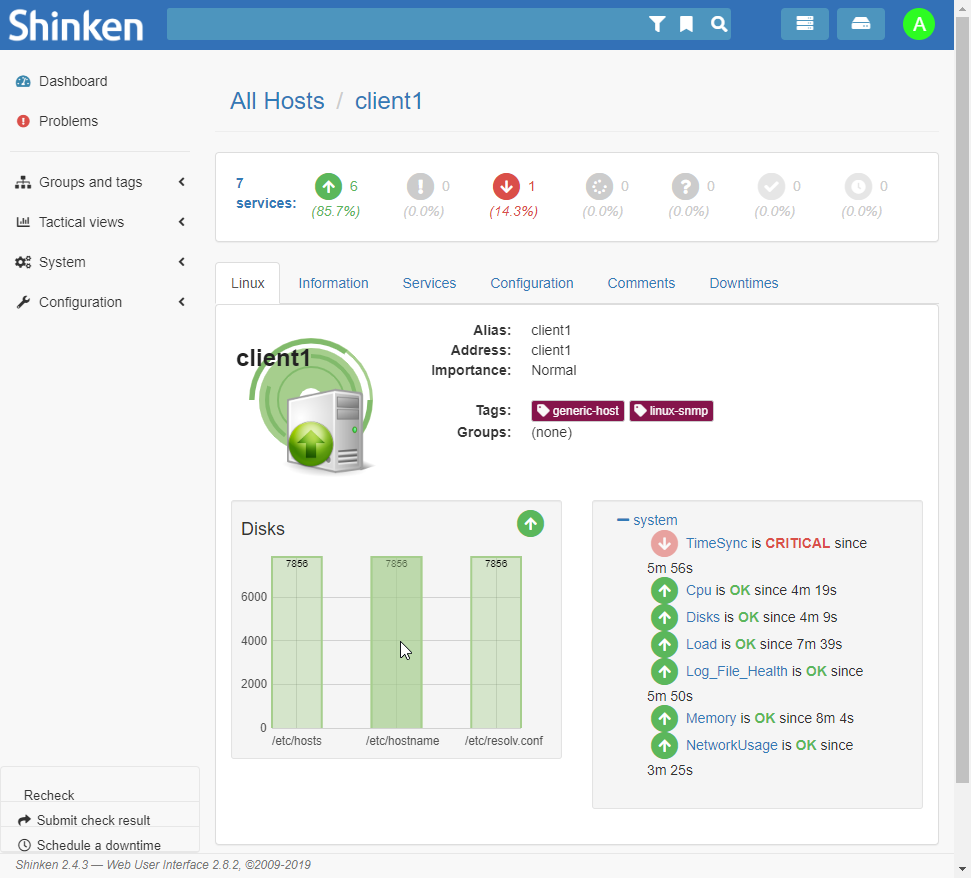The image size is (971, 878).
Task: Expand Groups and tags menu
Action: [x=100, y=182]
